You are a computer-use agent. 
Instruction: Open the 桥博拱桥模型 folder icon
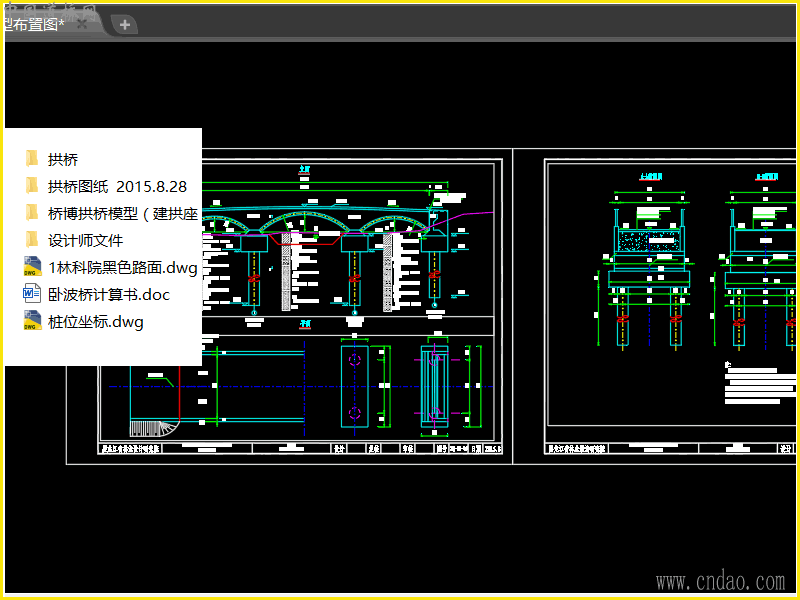click(32, 213)
